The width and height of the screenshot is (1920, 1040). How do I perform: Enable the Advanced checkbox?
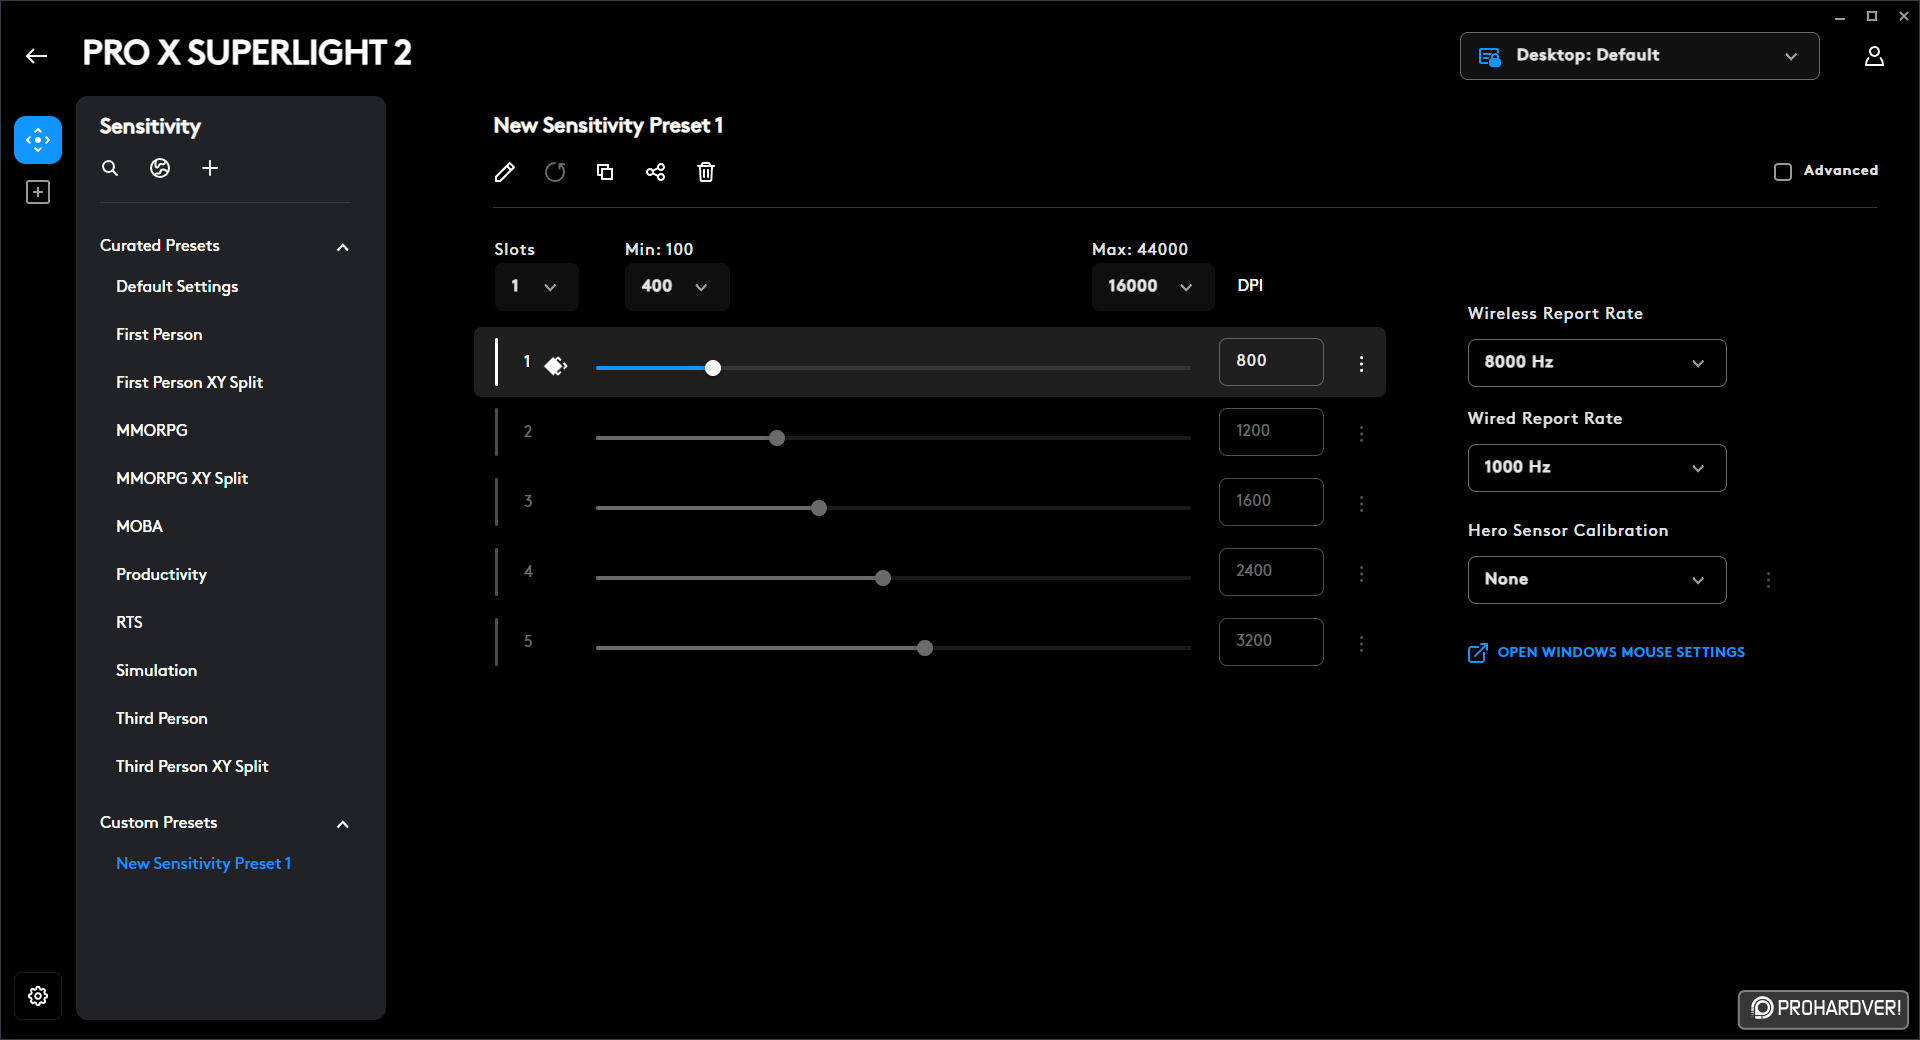click(x=1783, y=172)
